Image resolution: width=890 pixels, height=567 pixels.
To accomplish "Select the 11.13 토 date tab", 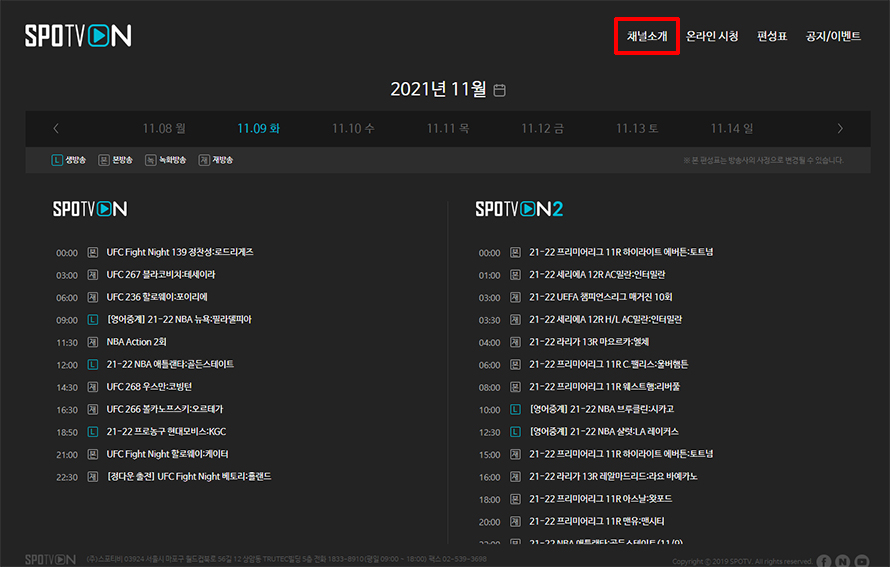I will [637, 129].
